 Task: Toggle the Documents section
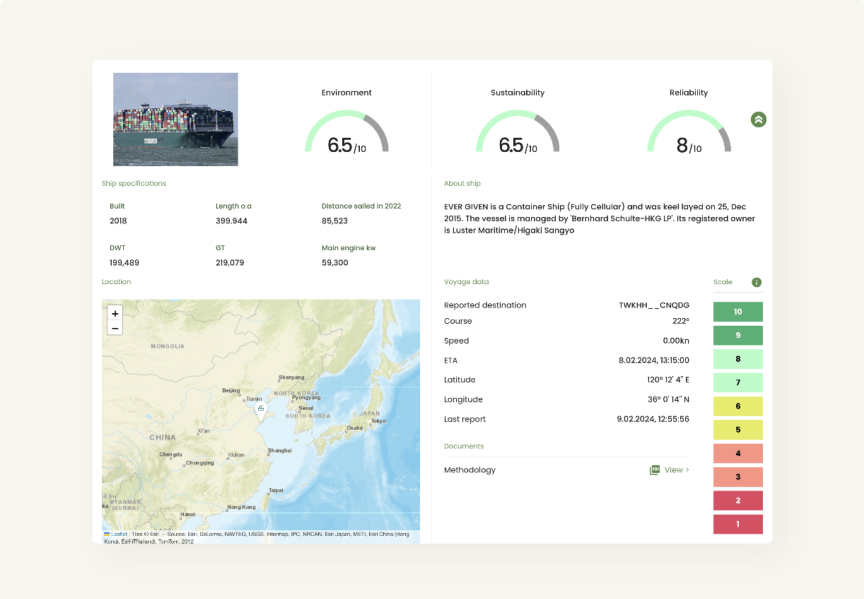(x=463, y=444)
